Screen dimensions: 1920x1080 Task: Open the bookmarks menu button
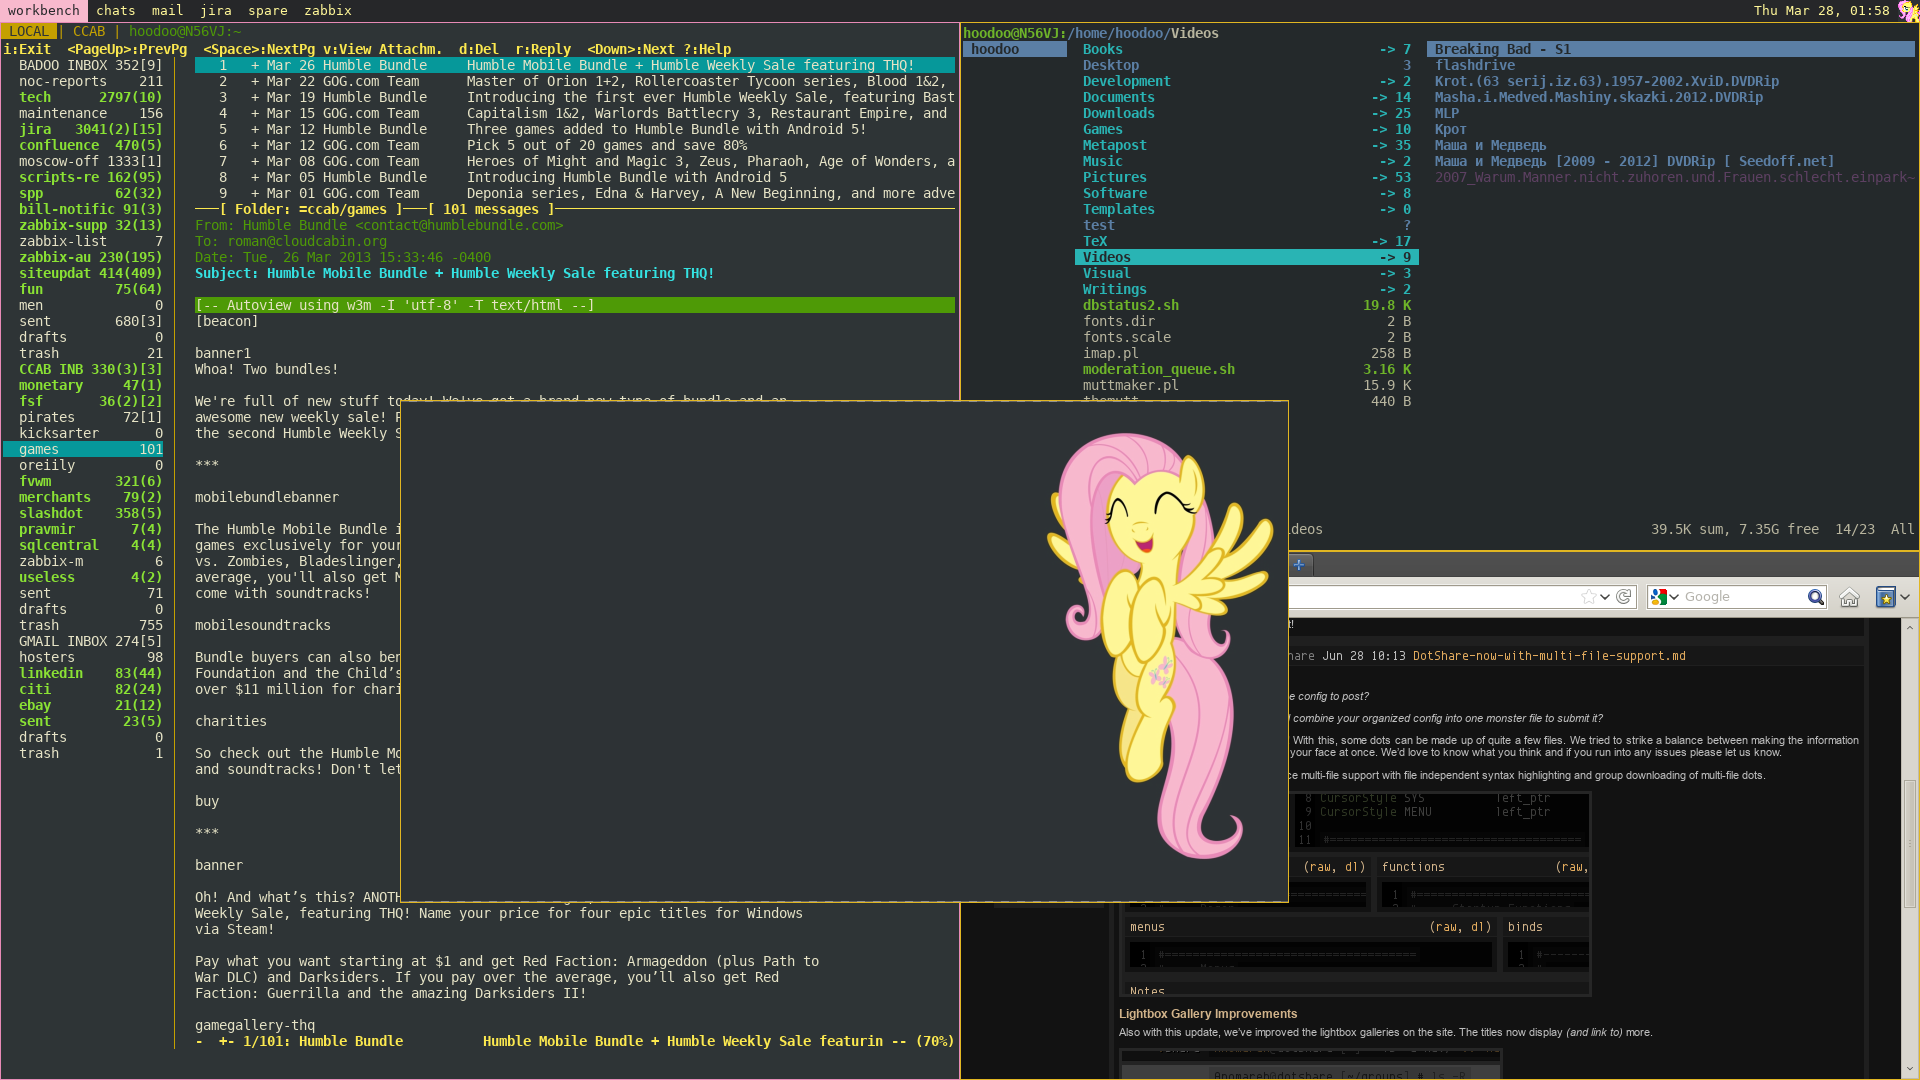[1885, 597]
